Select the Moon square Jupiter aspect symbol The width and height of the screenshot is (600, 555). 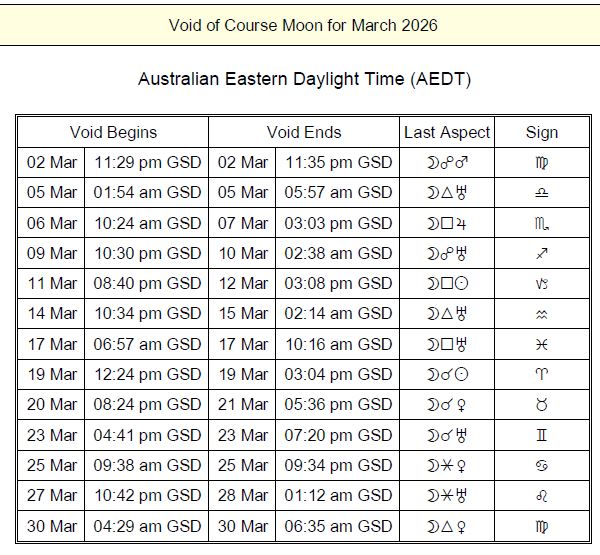(447, 223)
